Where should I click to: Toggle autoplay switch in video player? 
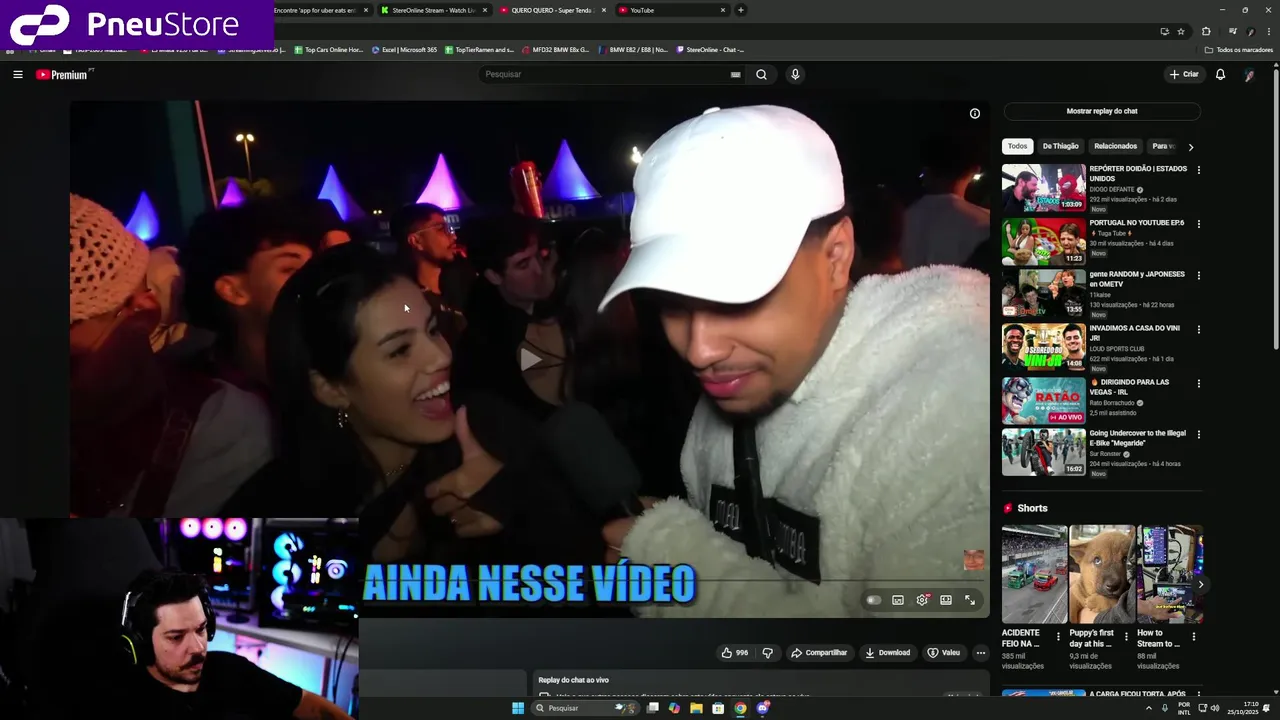pos(874,600)
